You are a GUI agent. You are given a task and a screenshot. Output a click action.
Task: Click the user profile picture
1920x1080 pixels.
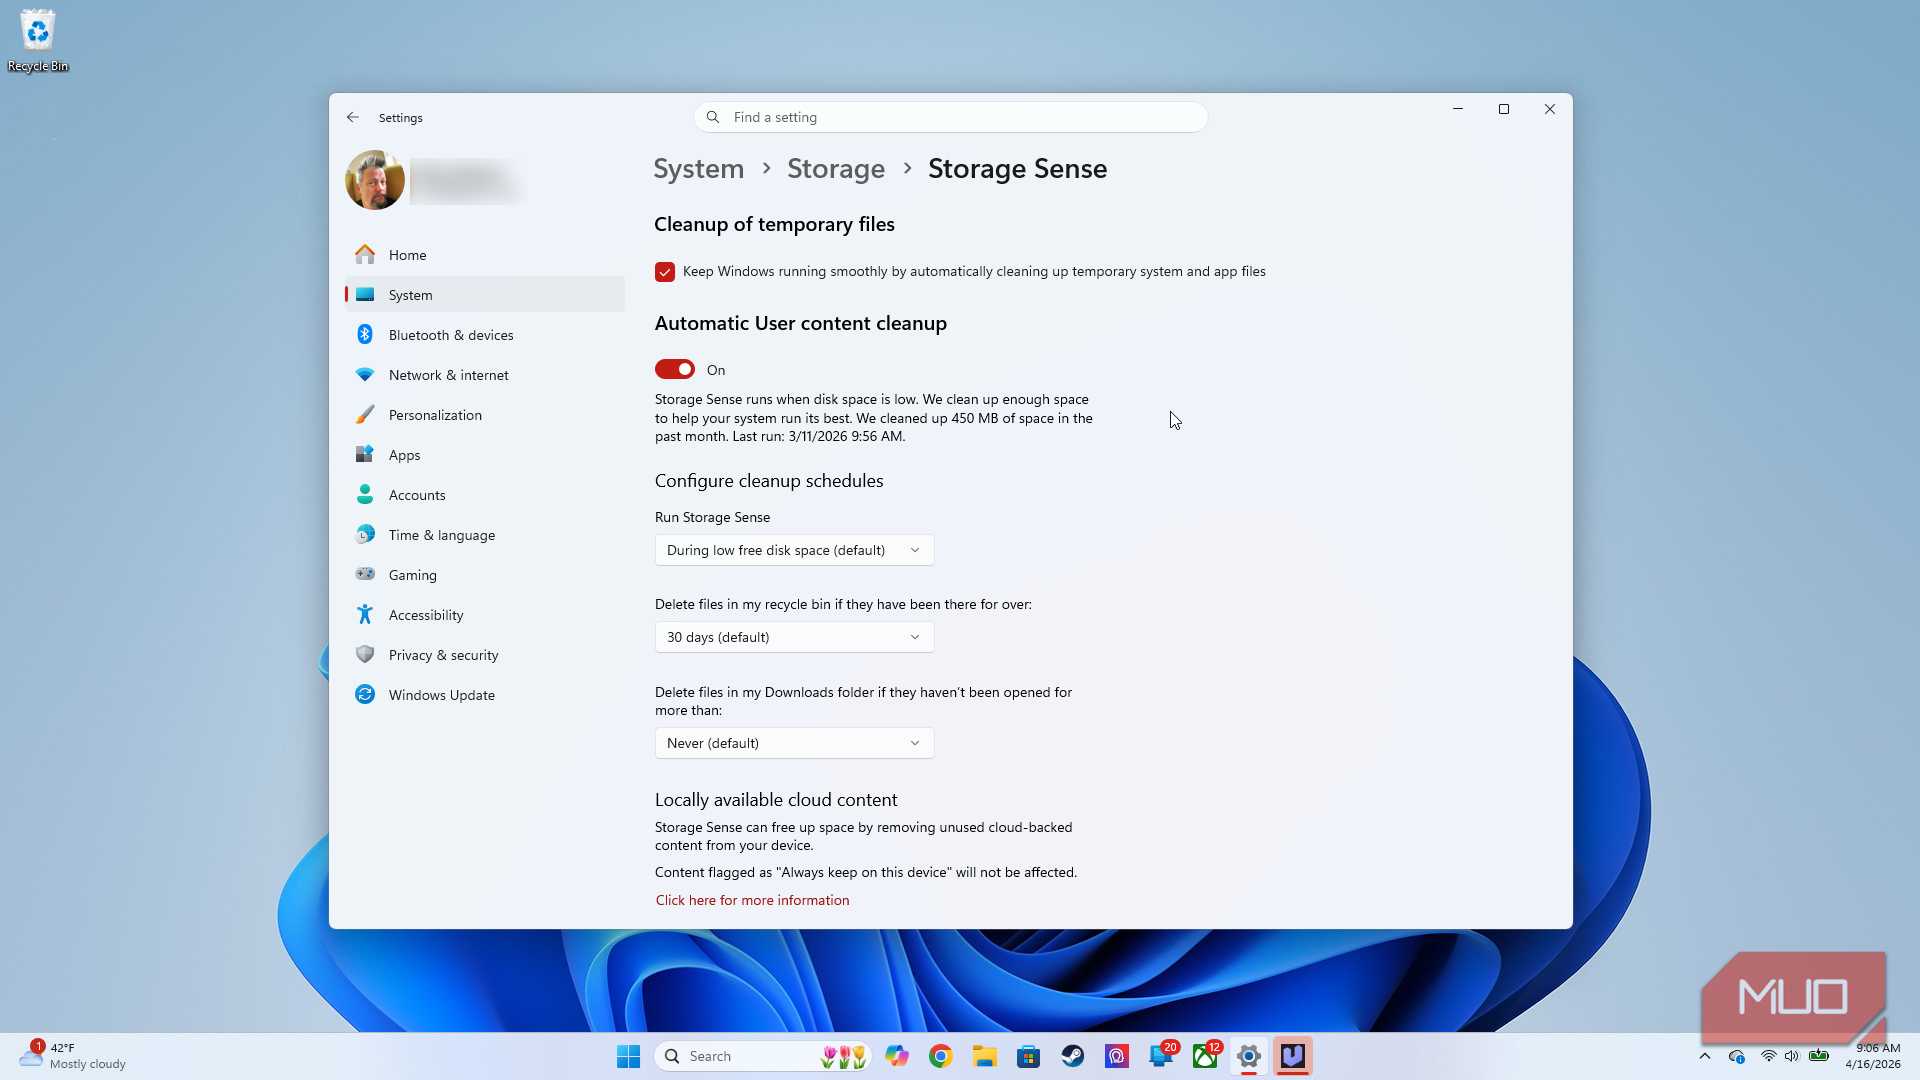[375, 180]
